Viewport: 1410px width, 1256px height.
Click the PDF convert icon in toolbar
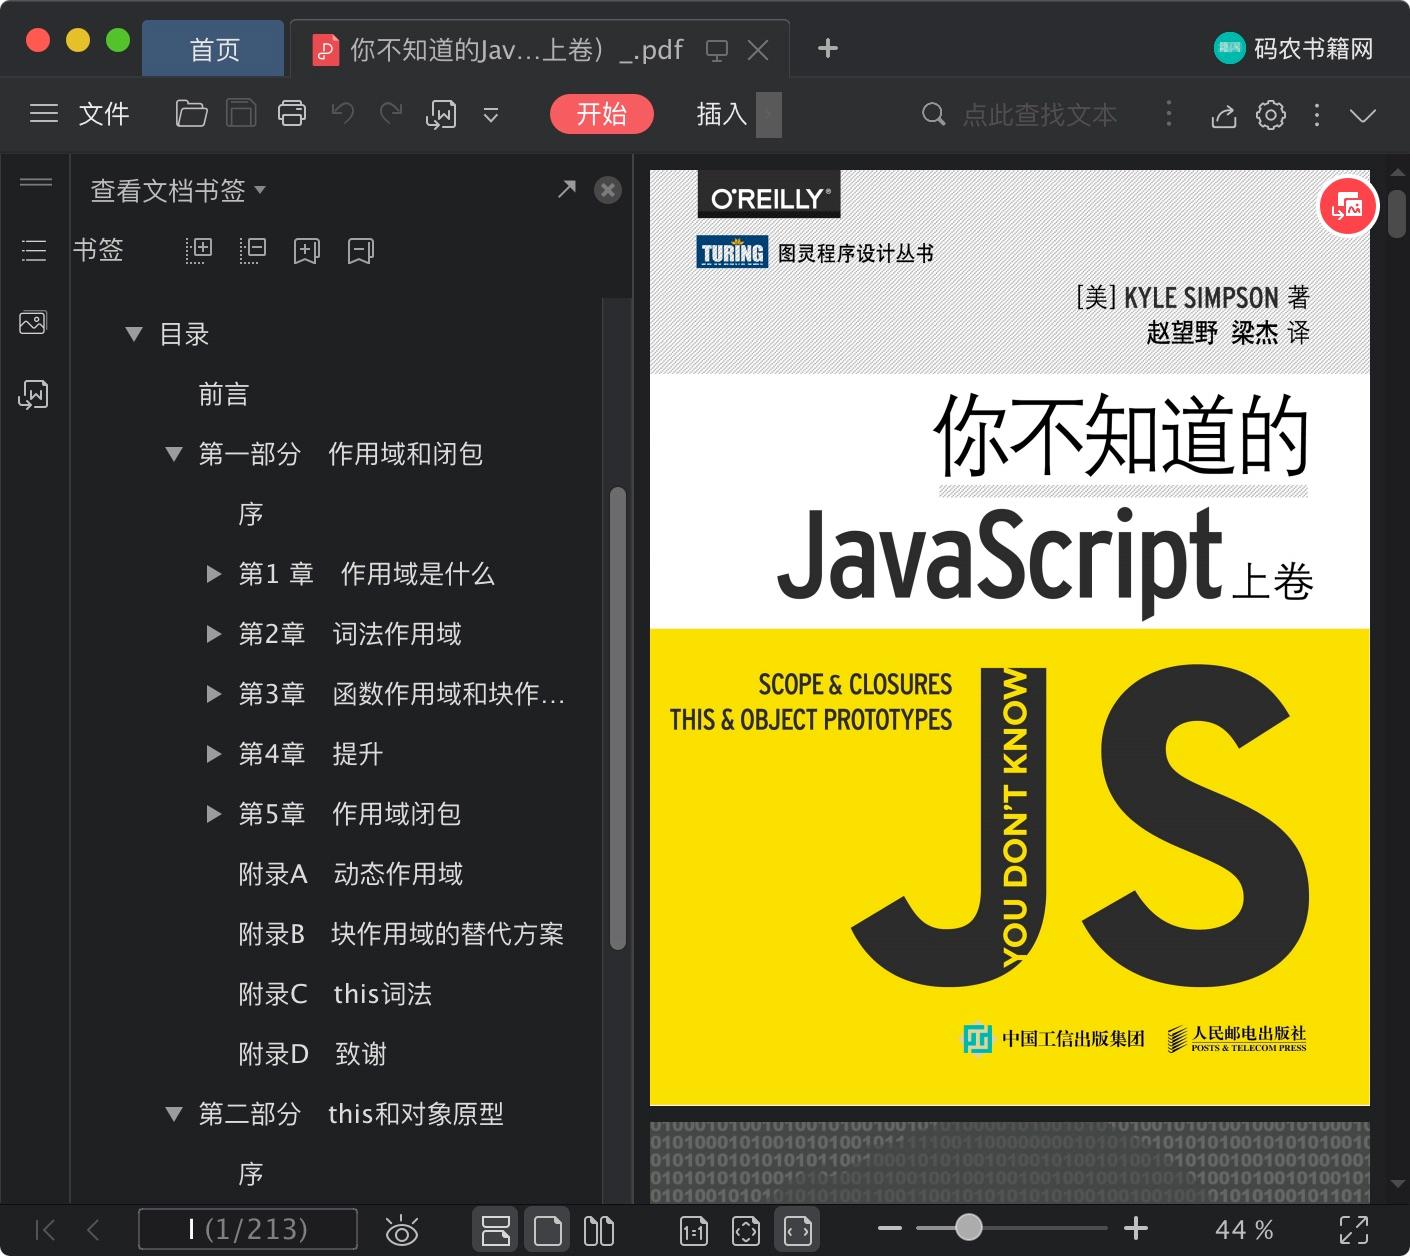coord(441,114)
